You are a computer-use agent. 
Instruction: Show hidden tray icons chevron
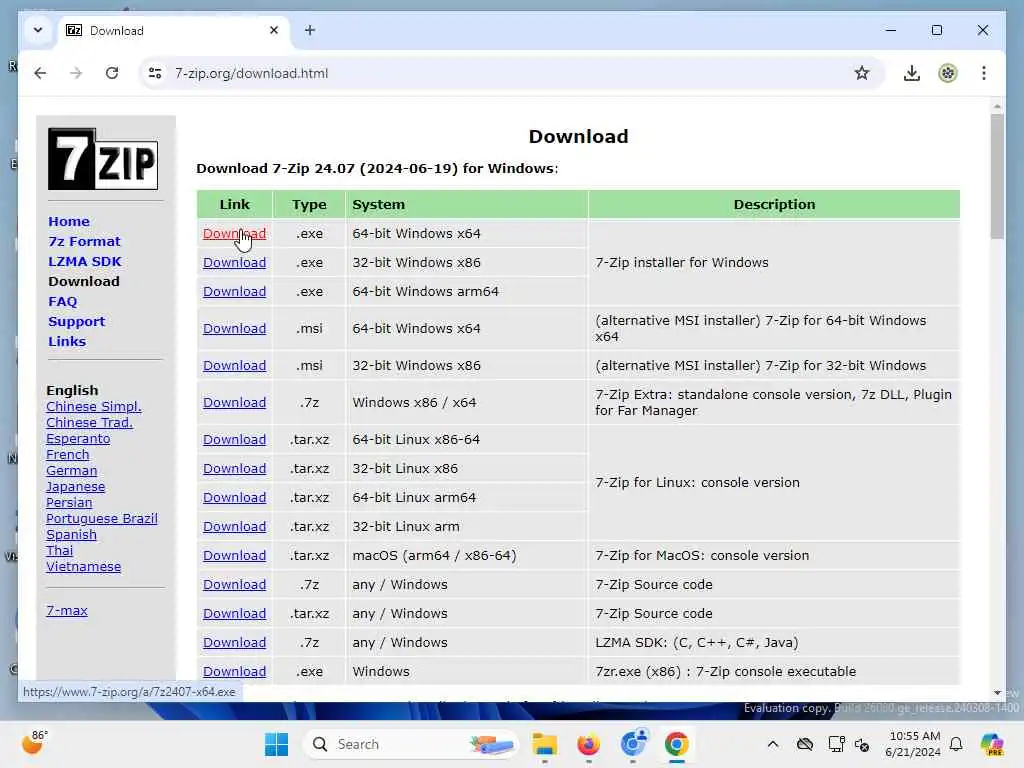[x=773, y=744]
